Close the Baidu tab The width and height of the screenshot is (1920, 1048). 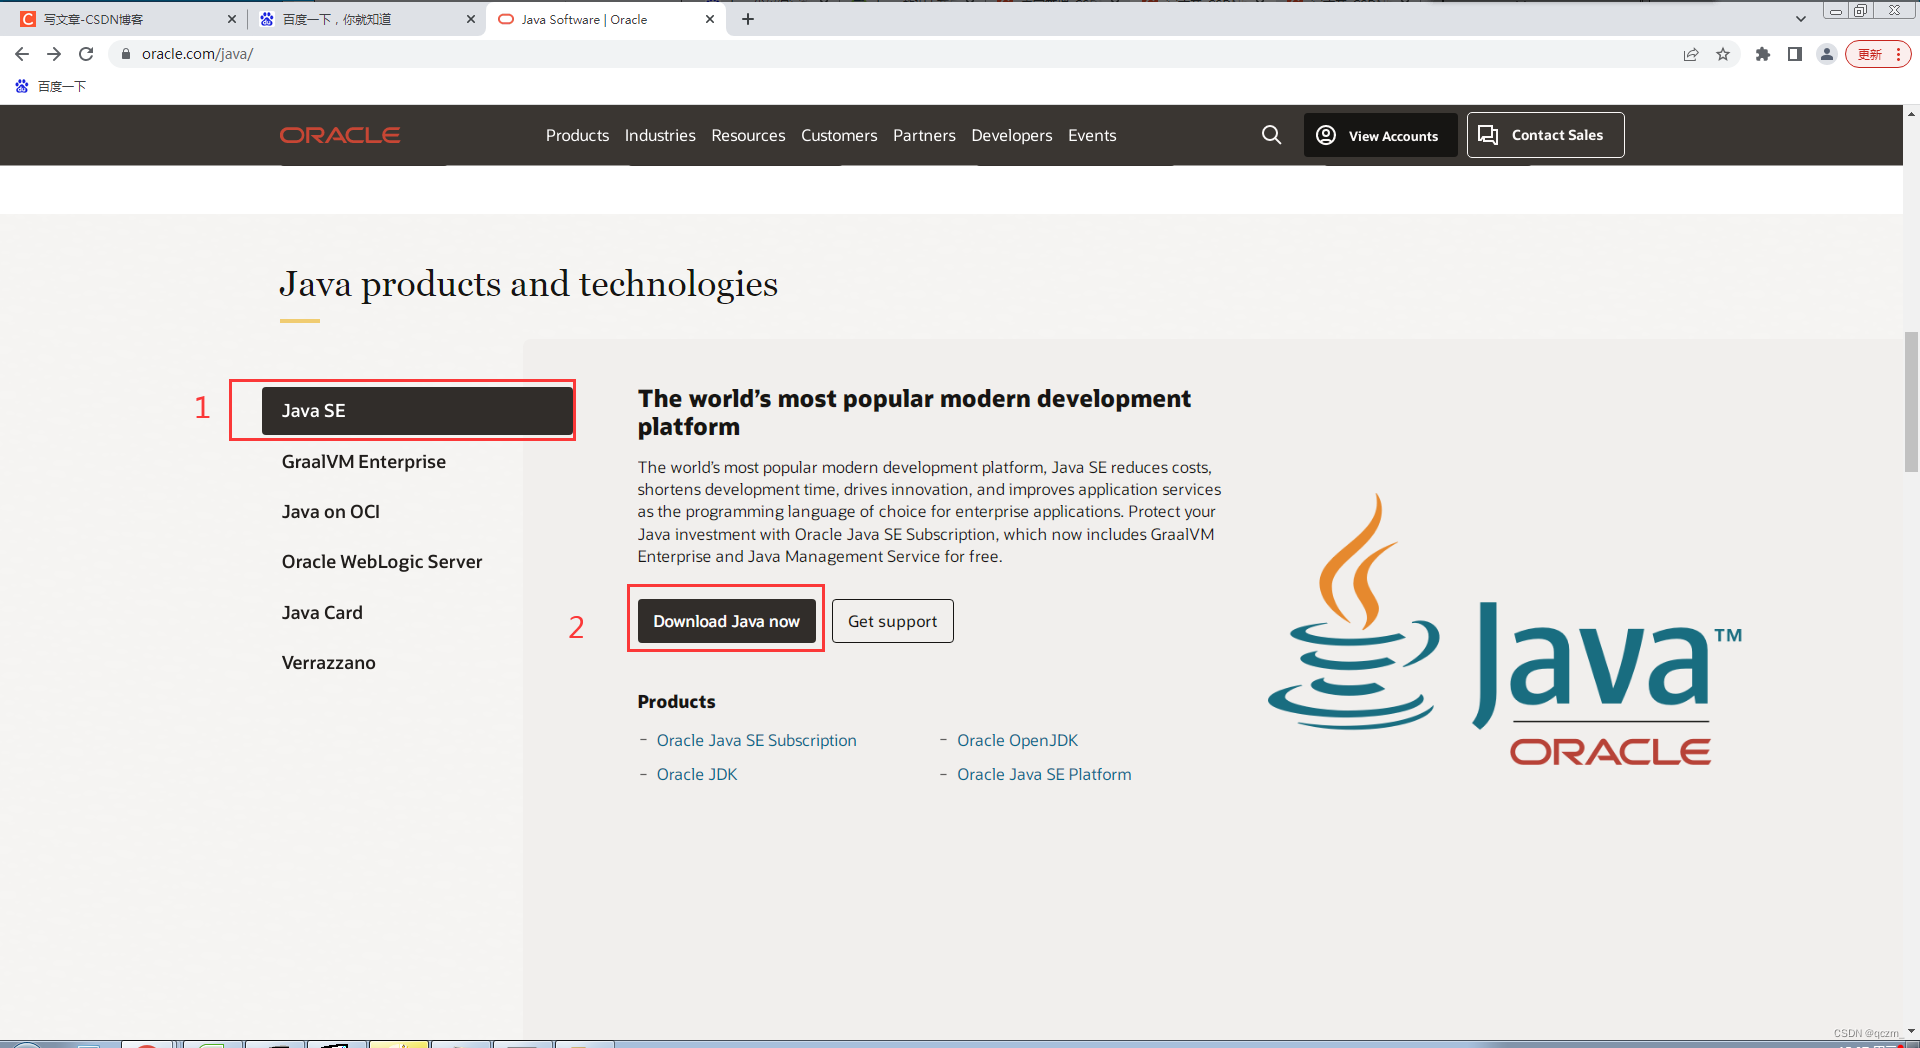tap(471, 19)
